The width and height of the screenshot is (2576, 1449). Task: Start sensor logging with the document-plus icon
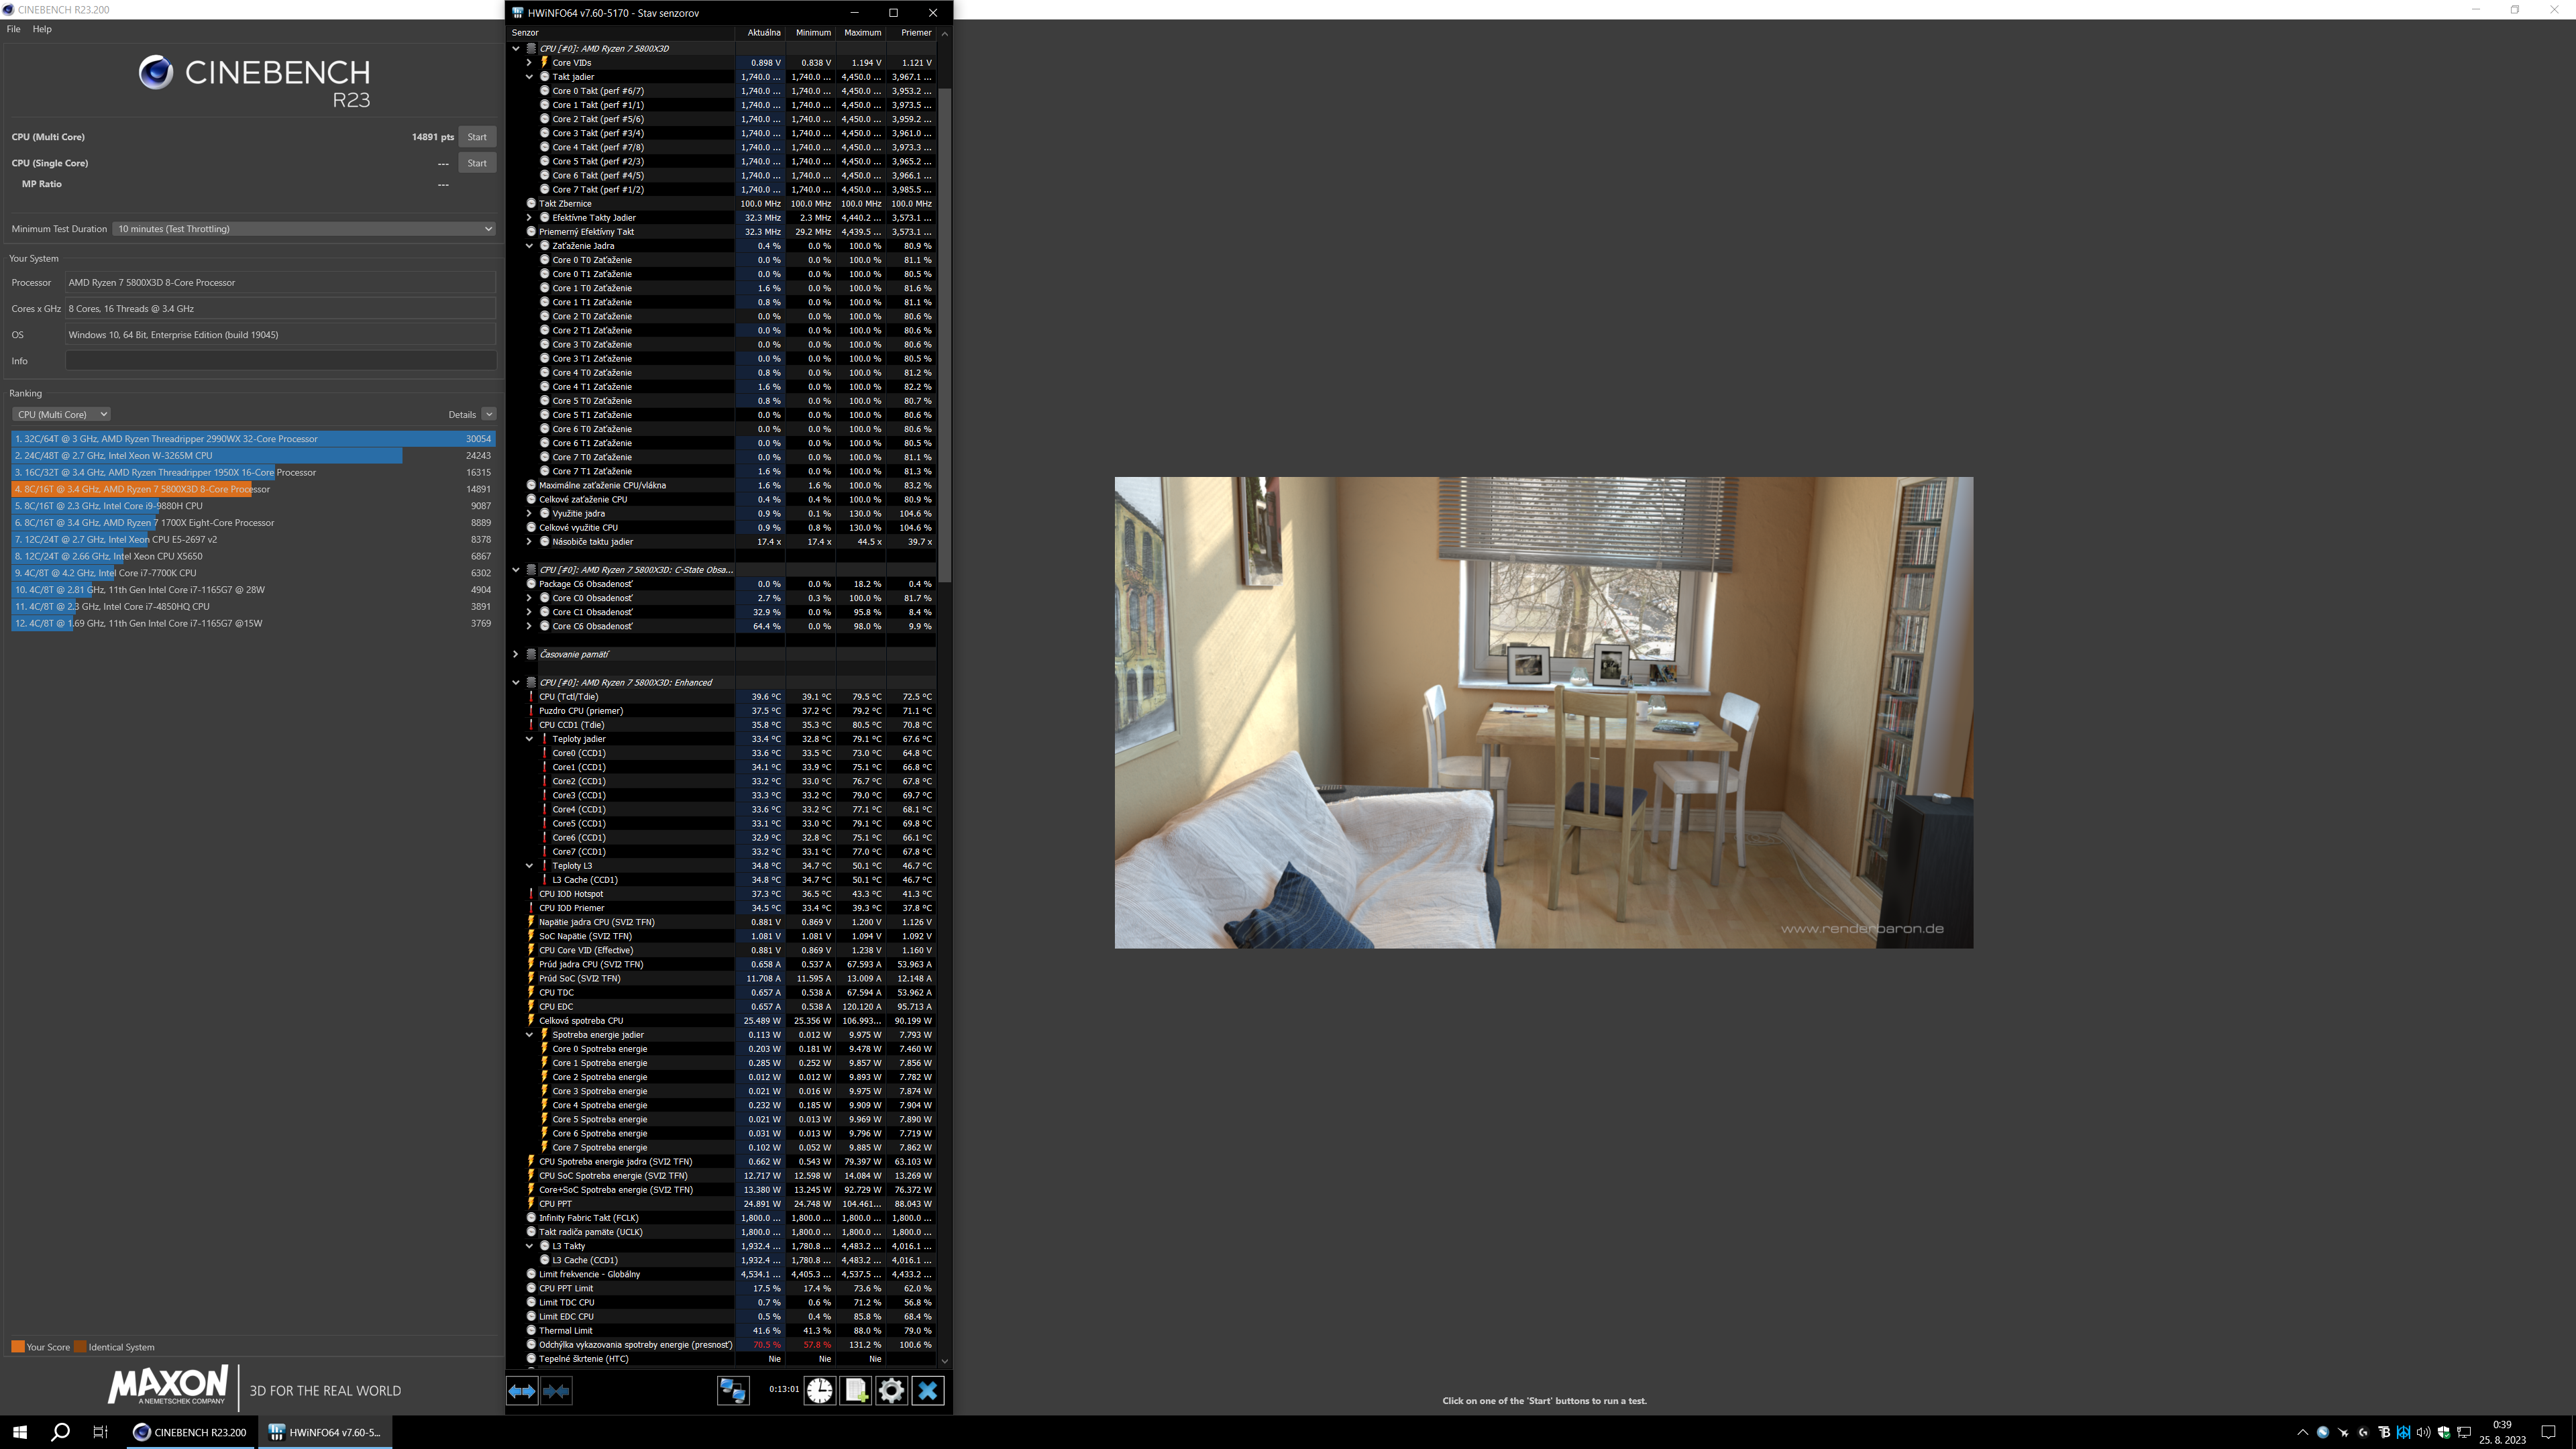tap(856, 1391)
